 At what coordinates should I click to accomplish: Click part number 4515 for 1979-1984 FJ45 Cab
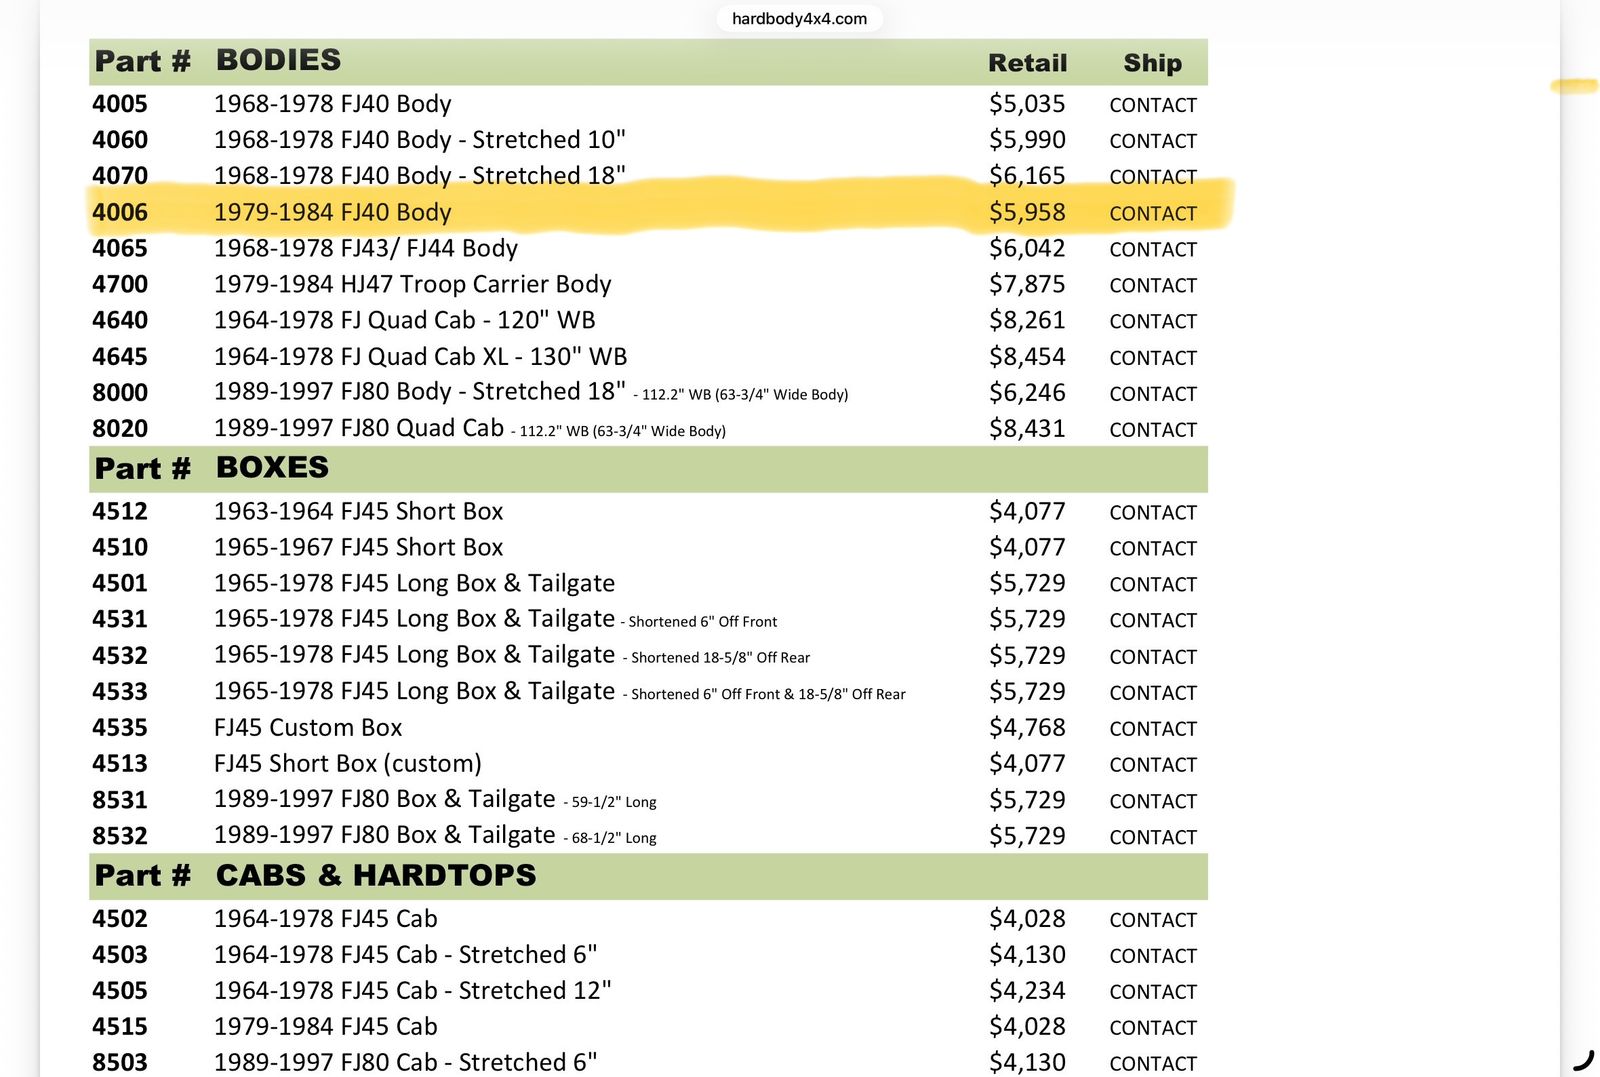click(120, 1026)
